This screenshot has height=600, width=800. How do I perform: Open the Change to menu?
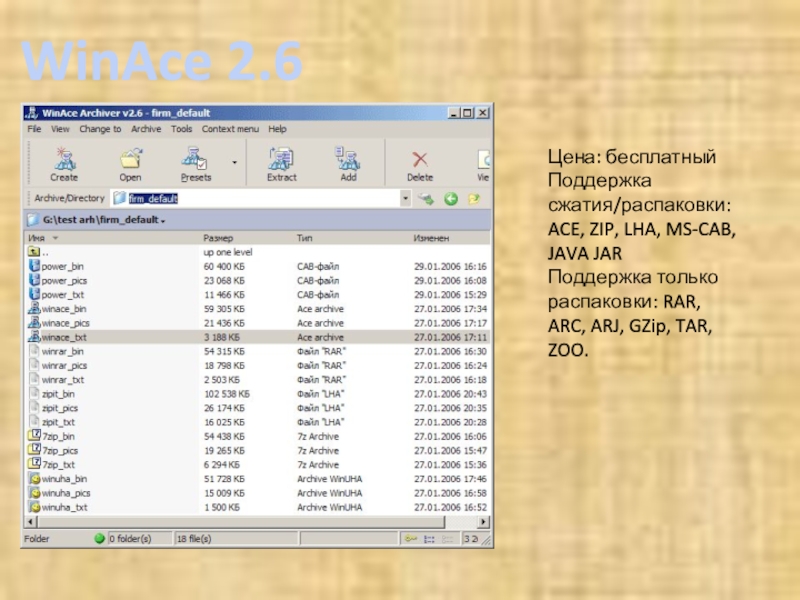(100, 129)
